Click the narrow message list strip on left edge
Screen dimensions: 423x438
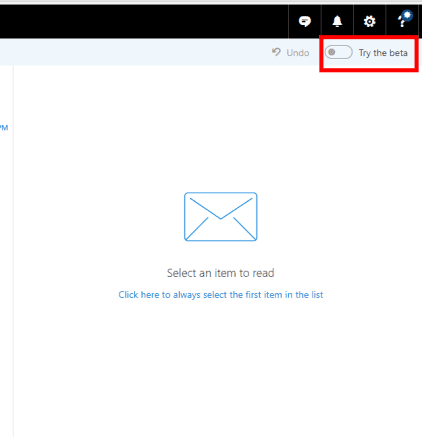coord(6,251)
